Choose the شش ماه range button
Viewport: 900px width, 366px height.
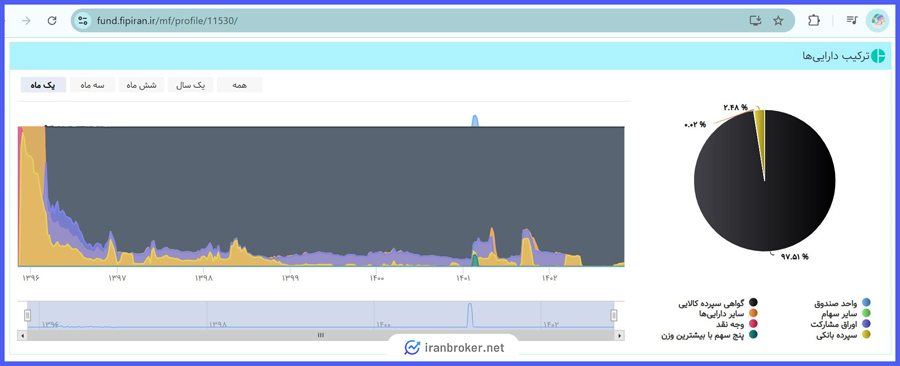tap(141, 85)
